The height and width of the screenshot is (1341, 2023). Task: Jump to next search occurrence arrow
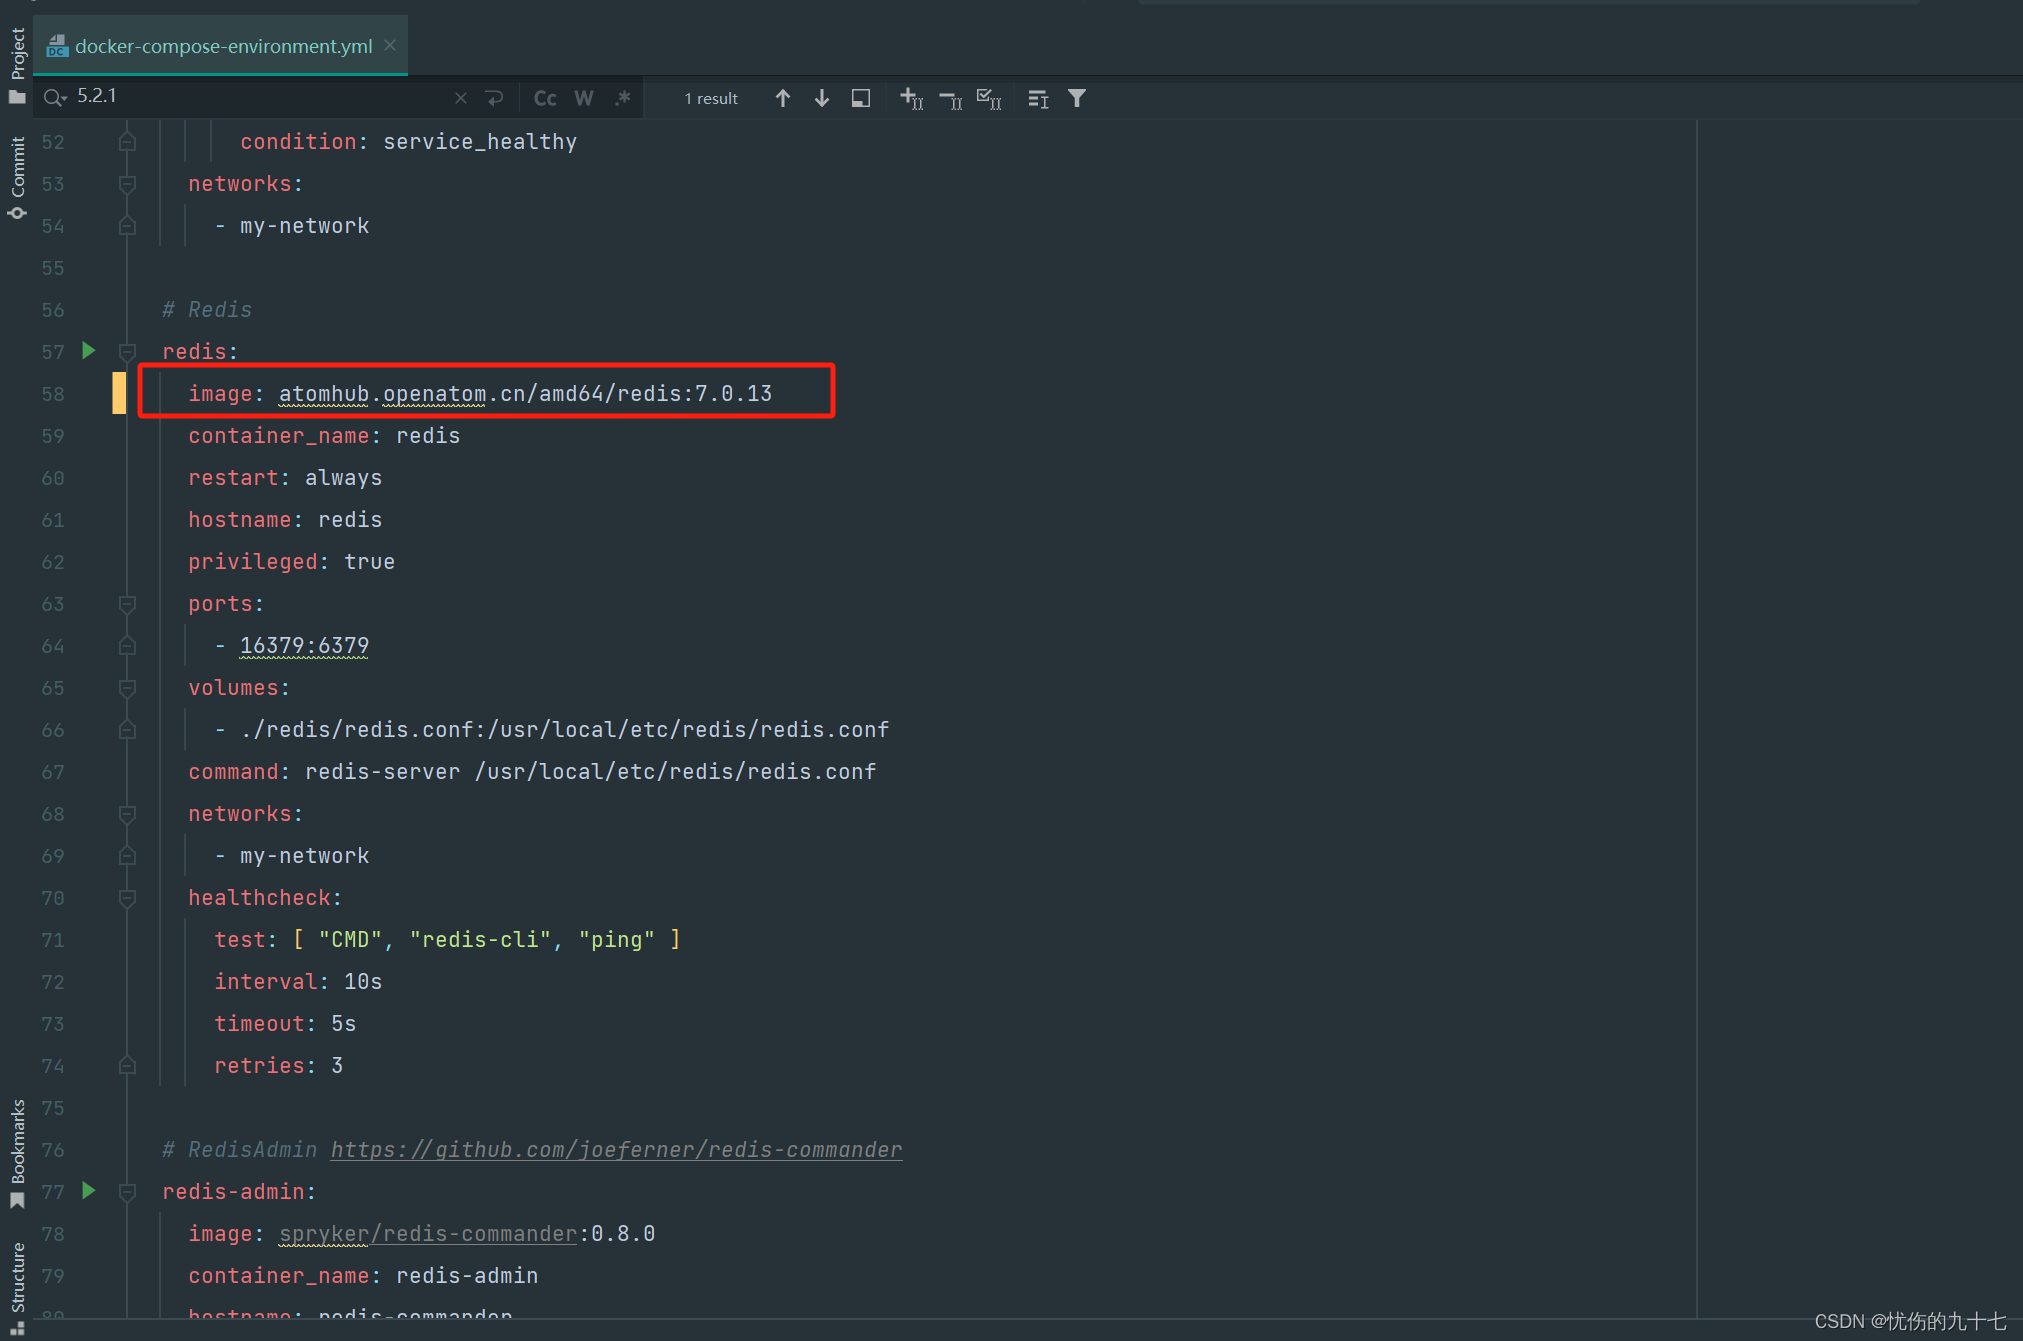point(821,98)
